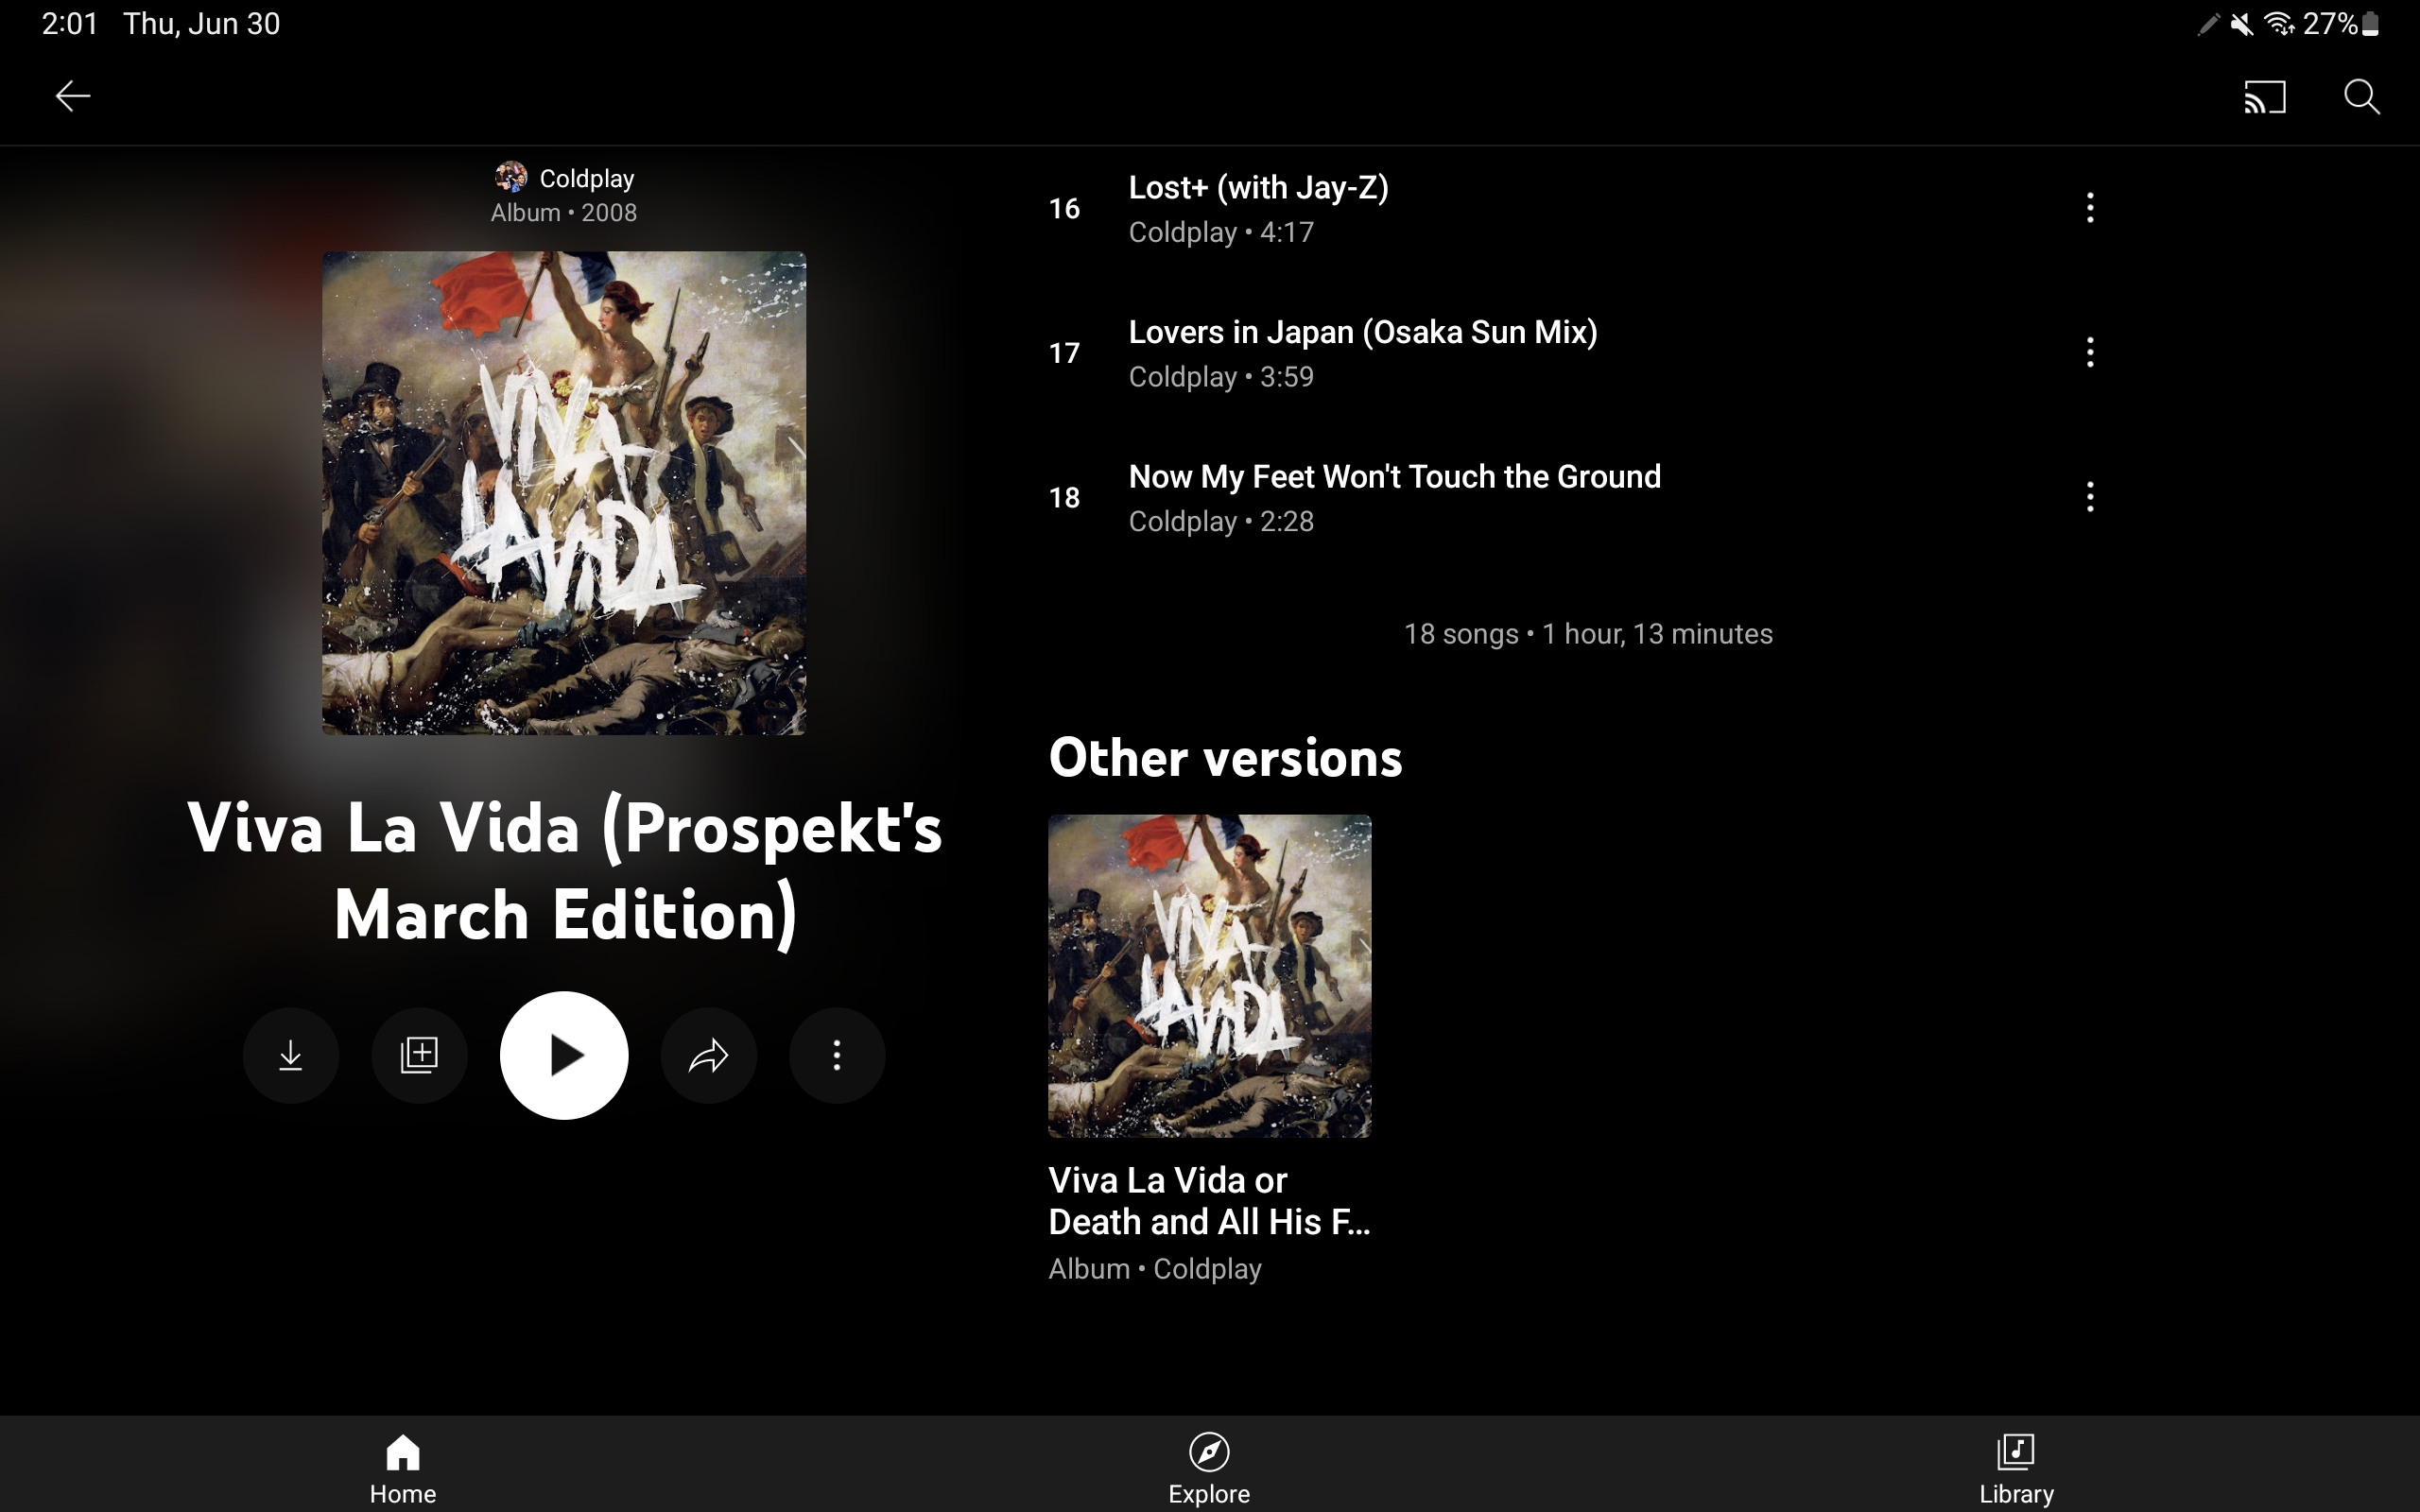
Task: Open Viva La Vida or Death title link
Action: [1209, 1201]
